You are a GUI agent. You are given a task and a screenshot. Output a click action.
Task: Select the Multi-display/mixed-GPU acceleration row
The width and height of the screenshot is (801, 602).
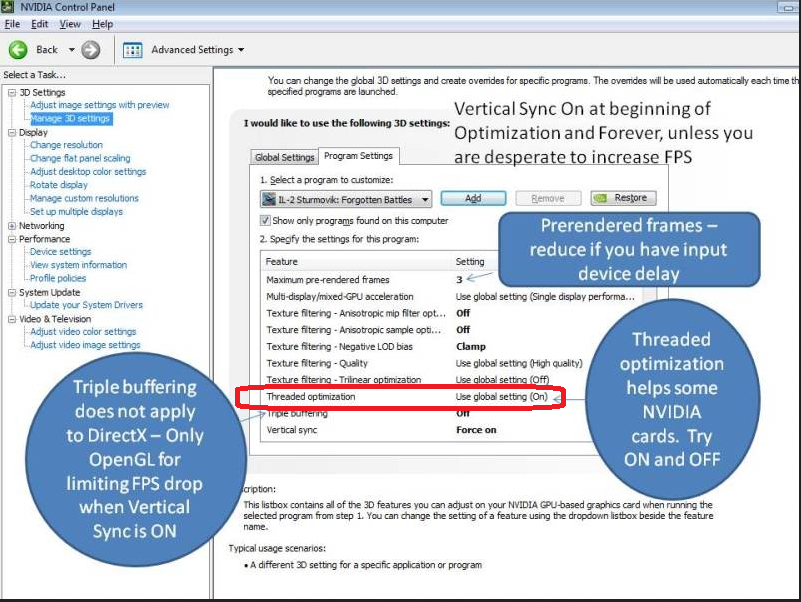coord(452,296)
